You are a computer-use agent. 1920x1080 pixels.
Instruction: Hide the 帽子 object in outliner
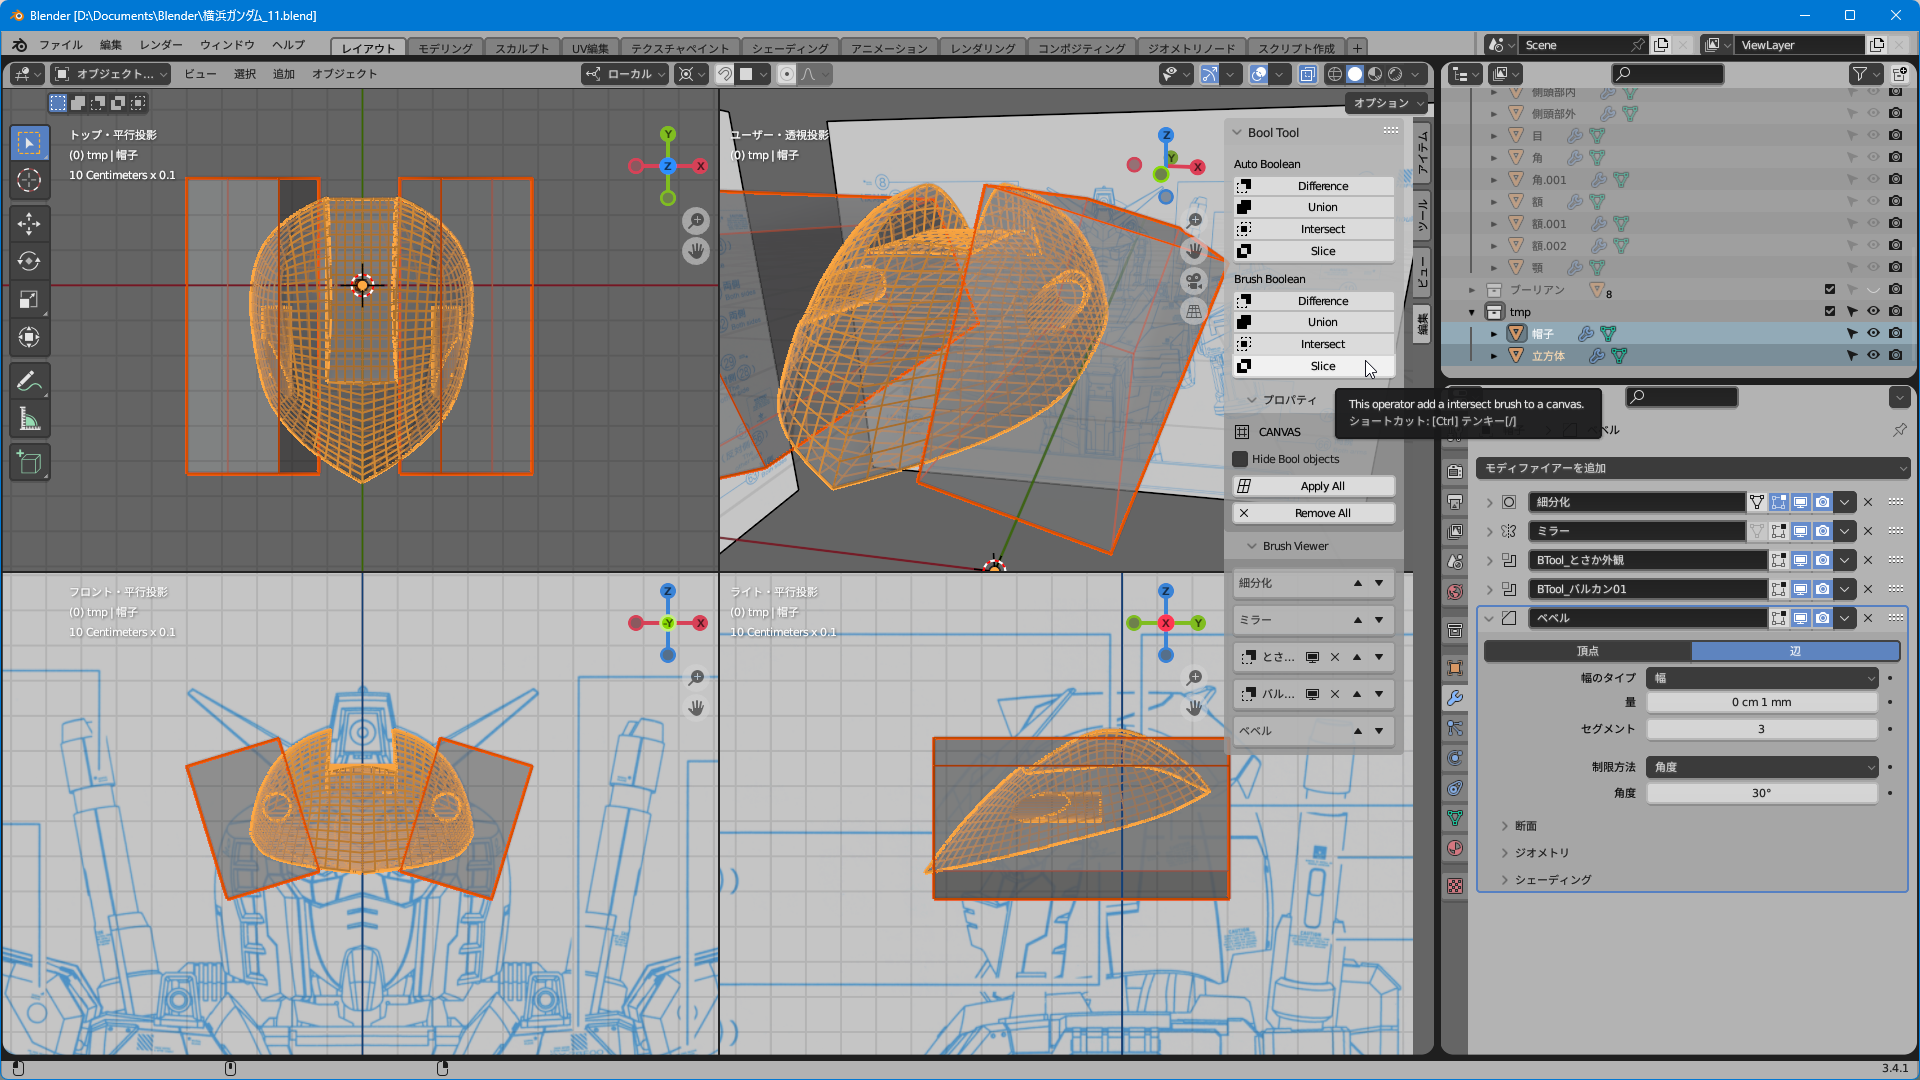point(1873,334)
